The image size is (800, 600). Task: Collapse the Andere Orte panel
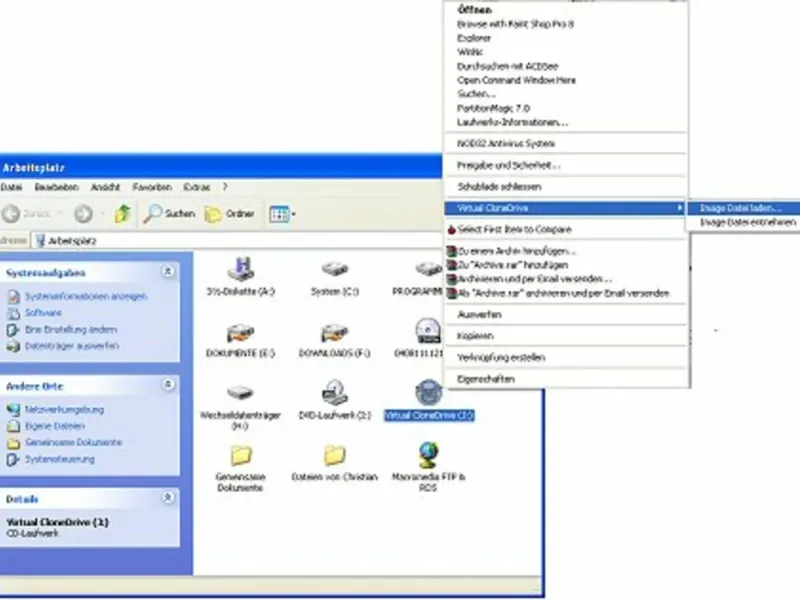(167, 385)
